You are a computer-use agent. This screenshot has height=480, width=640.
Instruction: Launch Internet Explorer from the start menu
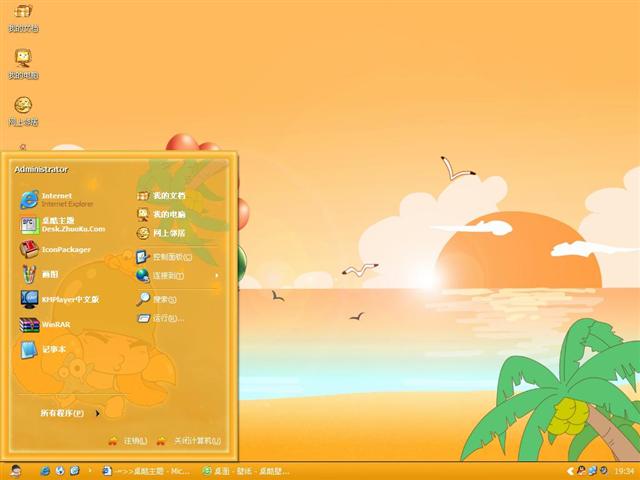click(x=57, y=200)
